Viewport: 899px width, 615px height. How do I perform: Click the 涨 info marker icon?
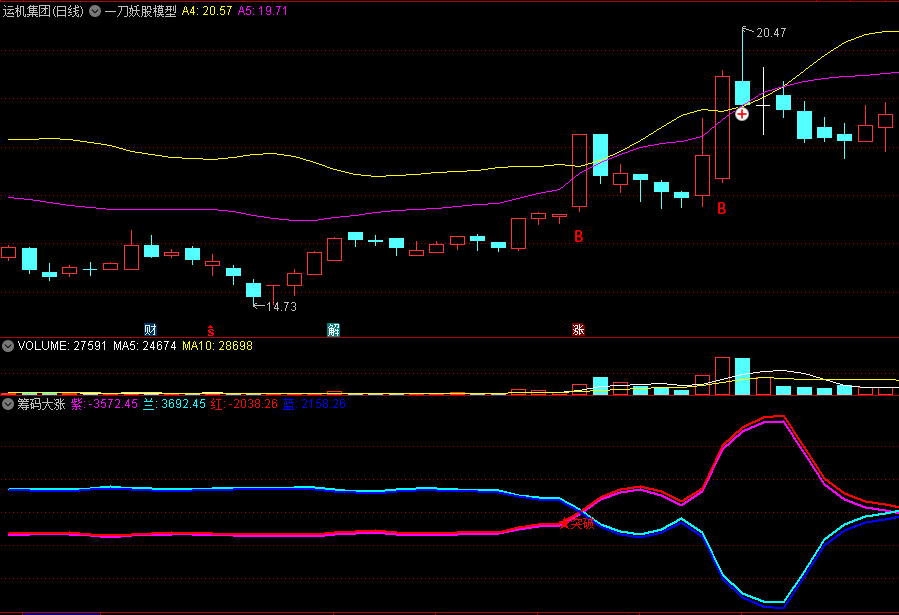(x=578, y=330)
